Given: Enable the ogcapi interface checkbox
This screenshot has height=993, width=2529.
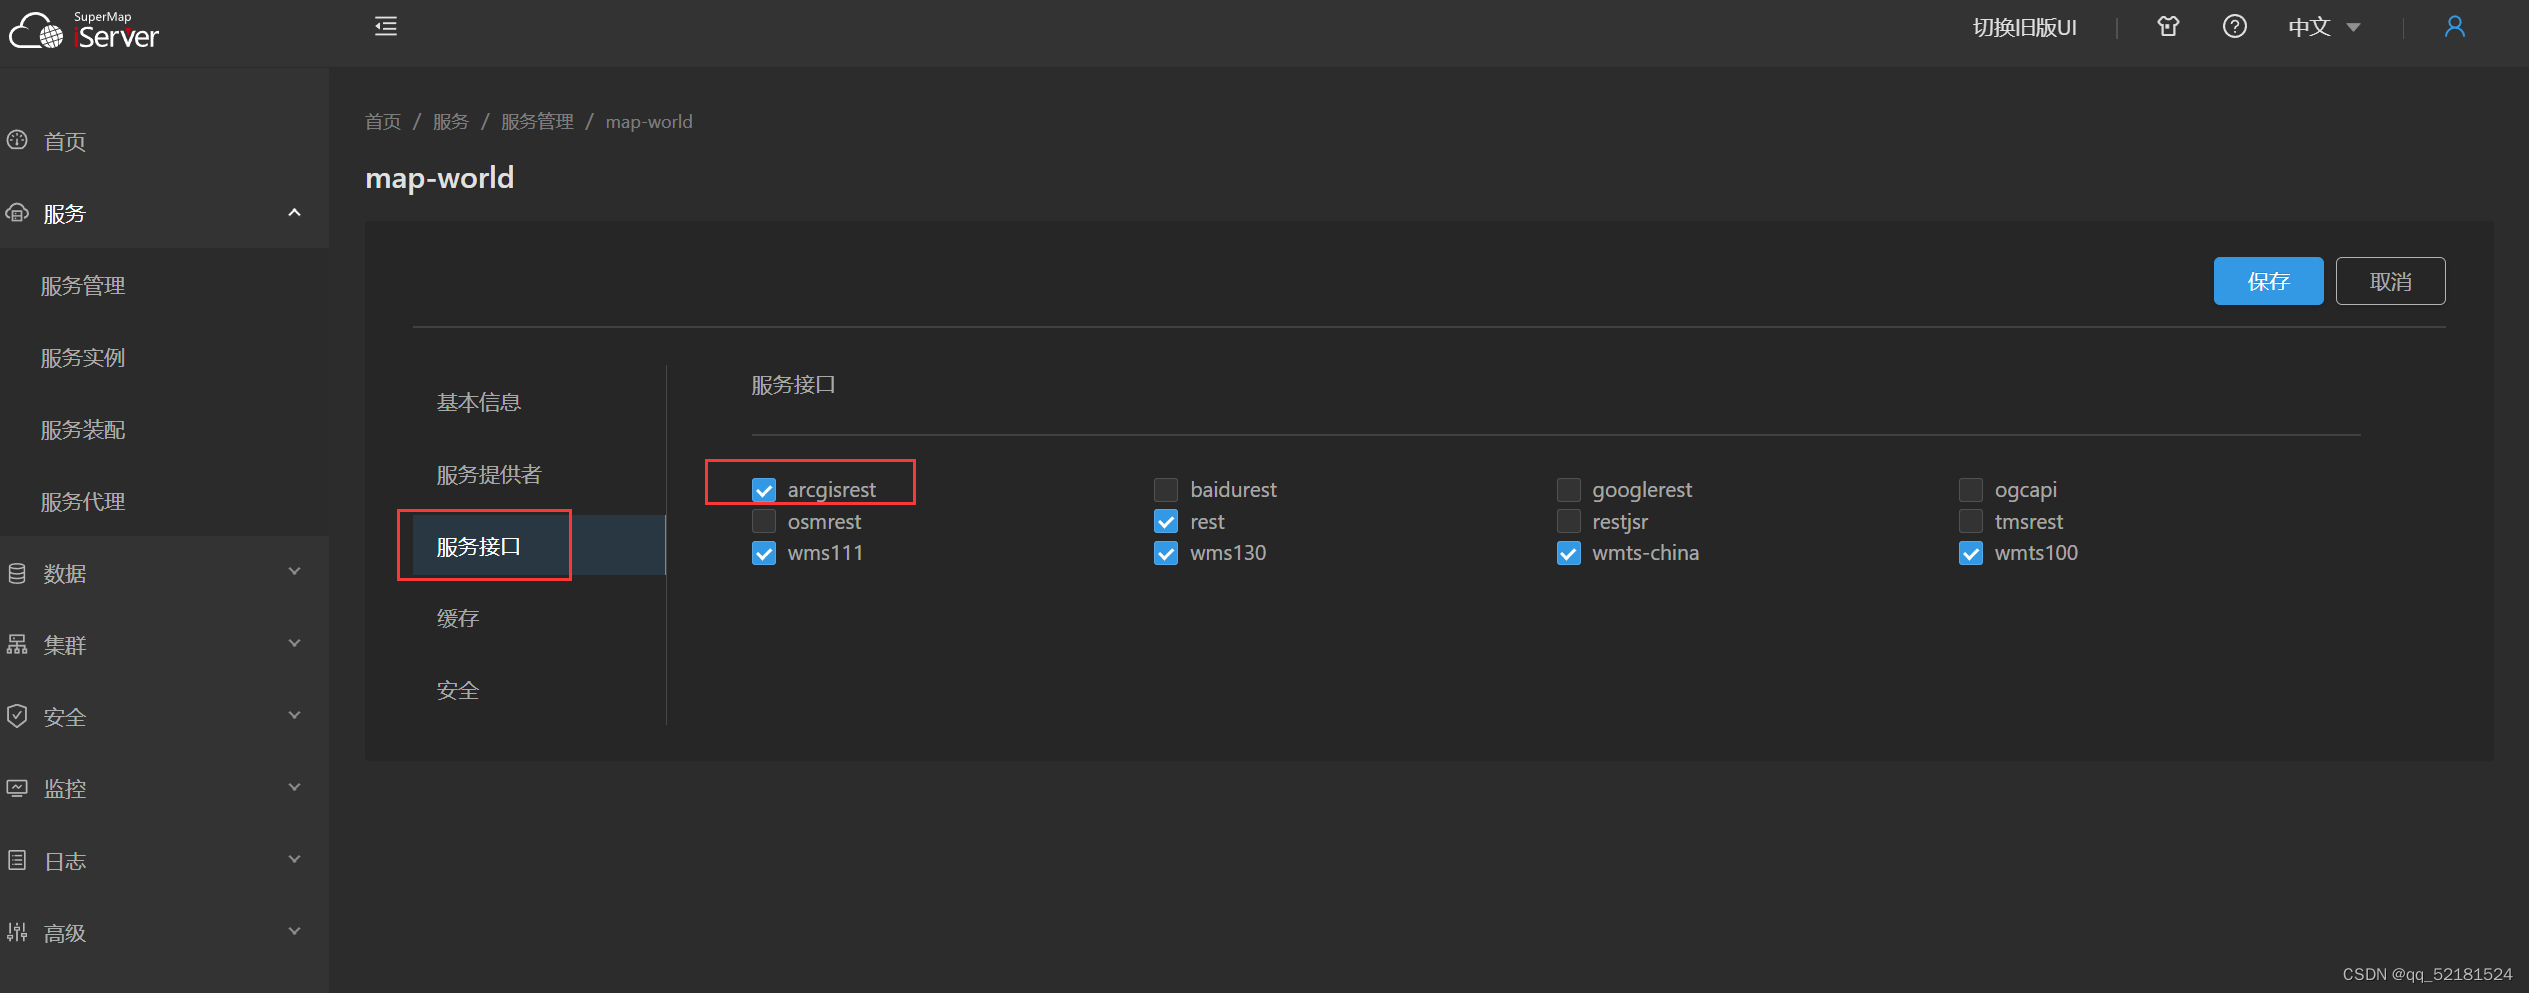Looking at the screenshot, I should click(1971, 490).
